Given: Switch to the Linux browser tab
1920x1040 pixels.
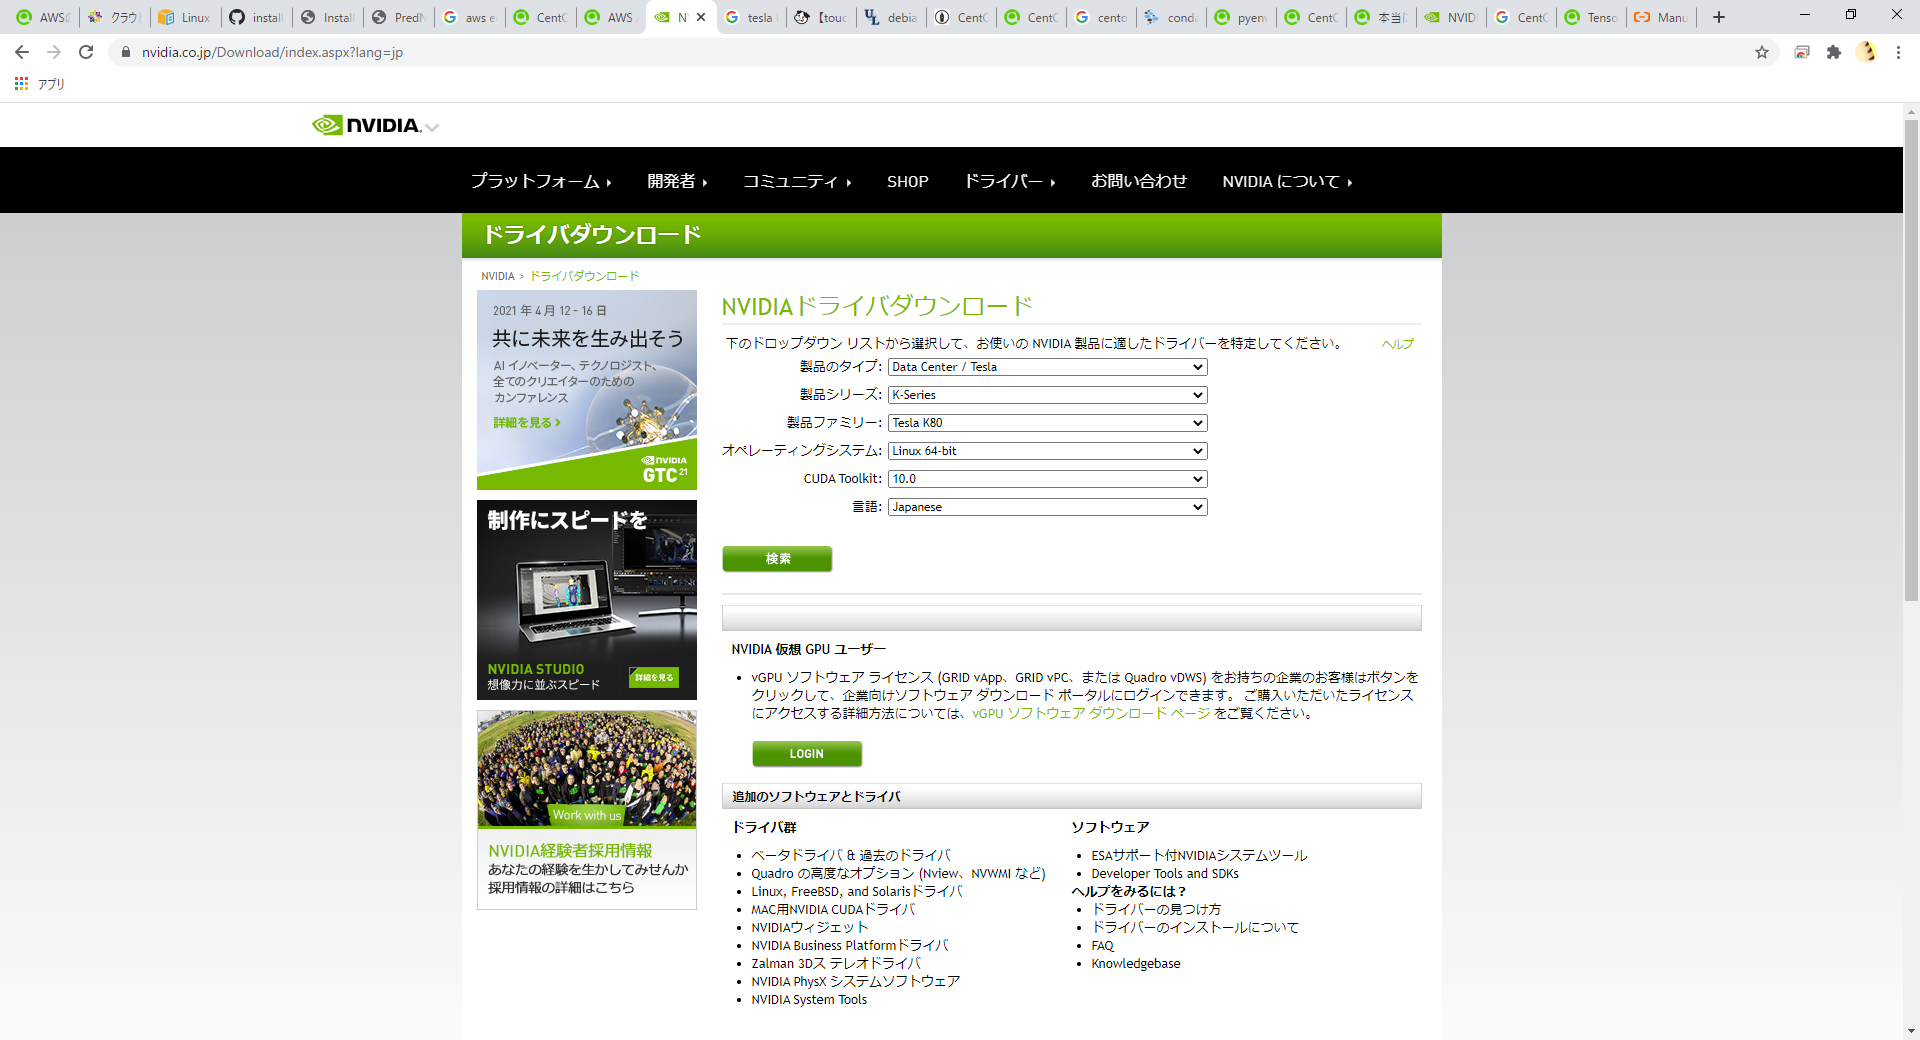Looking at the screenshot, I should click(x=184, y=17).
